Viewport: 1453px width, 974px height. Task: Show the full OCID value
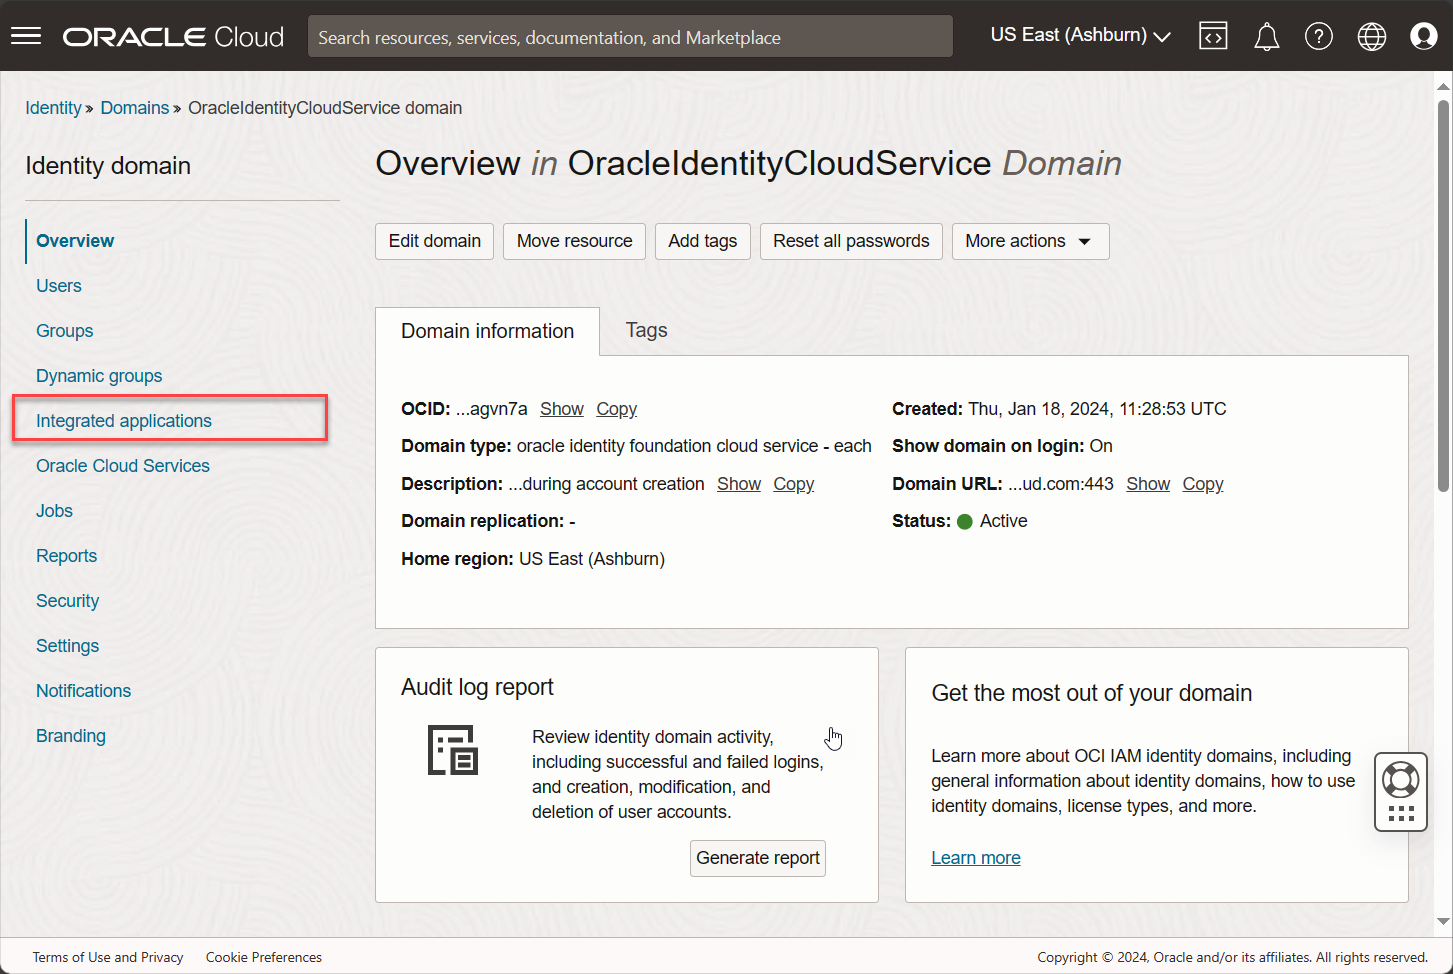(561, 409)
